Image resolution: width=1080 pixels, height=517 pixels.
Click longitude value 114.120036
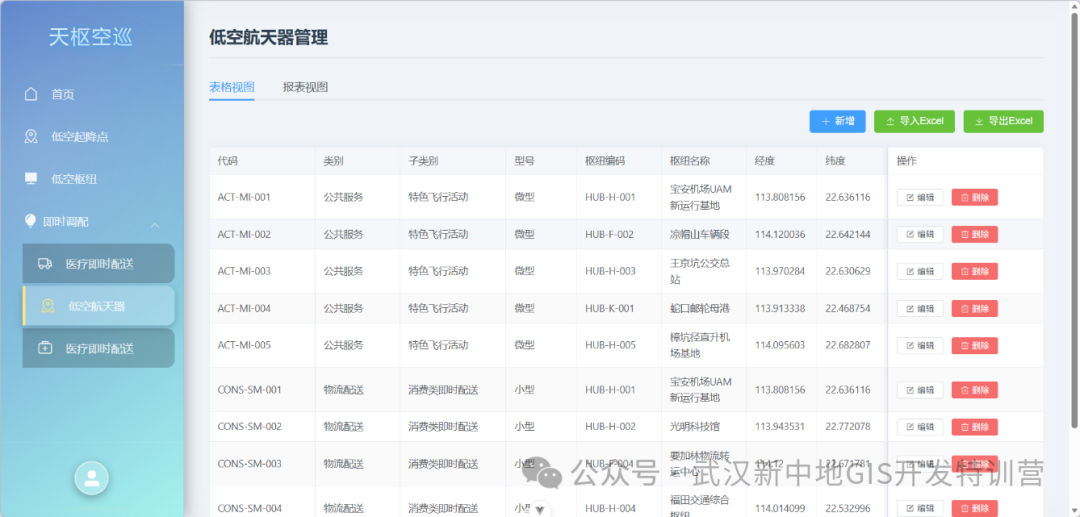pyautogui.click(x=780, y=234)
